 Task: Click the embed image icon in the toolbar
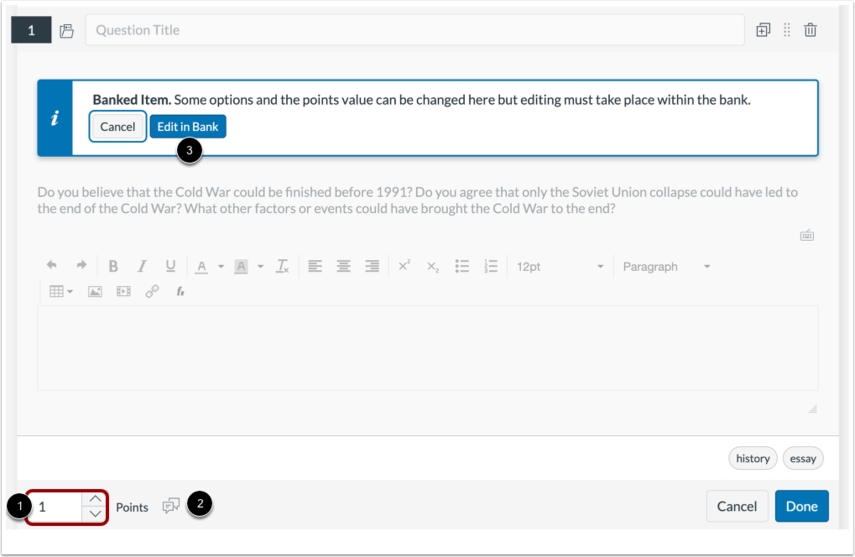pos(95,292)
